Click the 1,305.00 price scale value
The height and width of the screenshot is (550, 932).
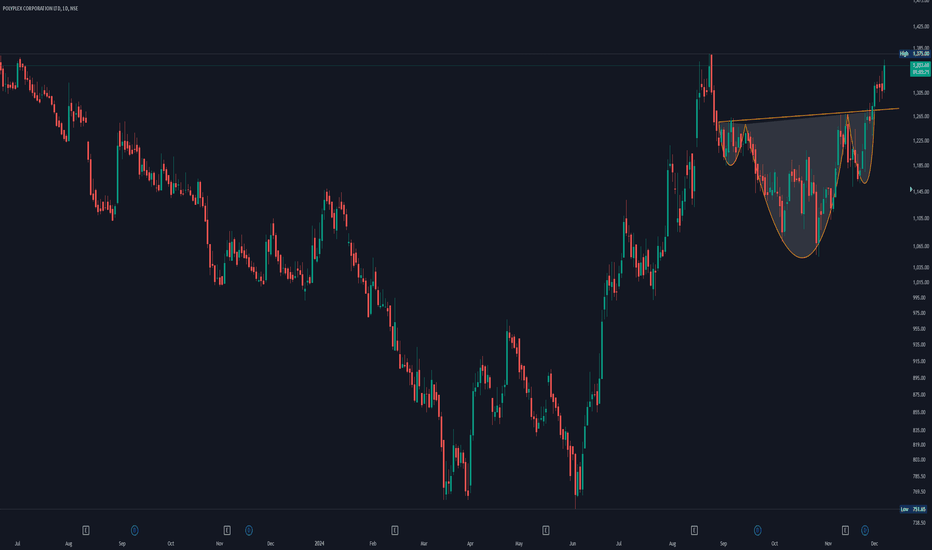921,93
